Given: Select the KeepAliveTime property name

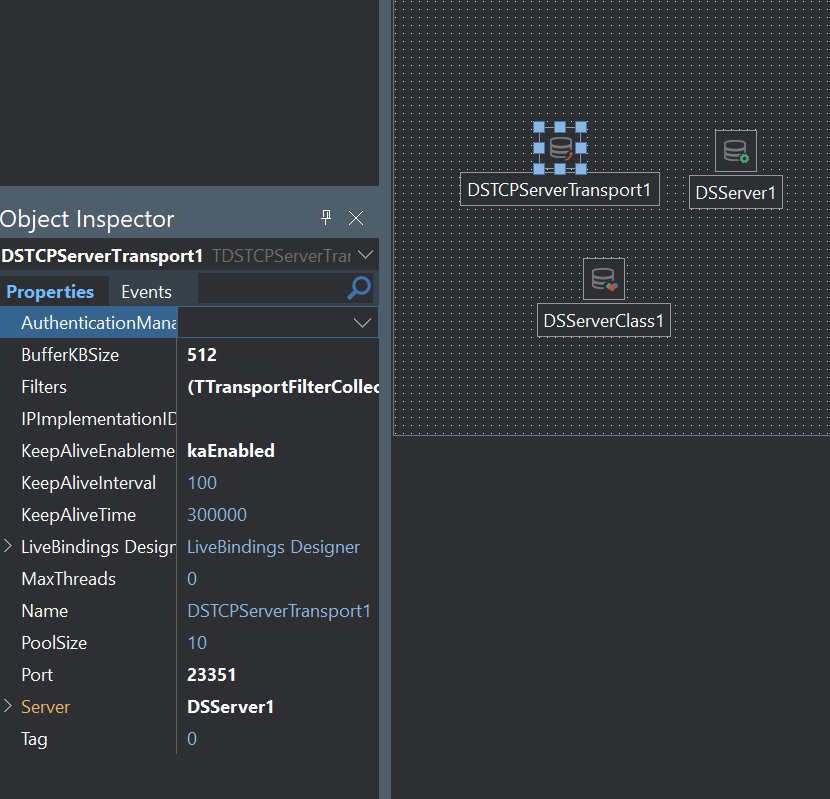Looking at the screenshot, I should [78, 515].
